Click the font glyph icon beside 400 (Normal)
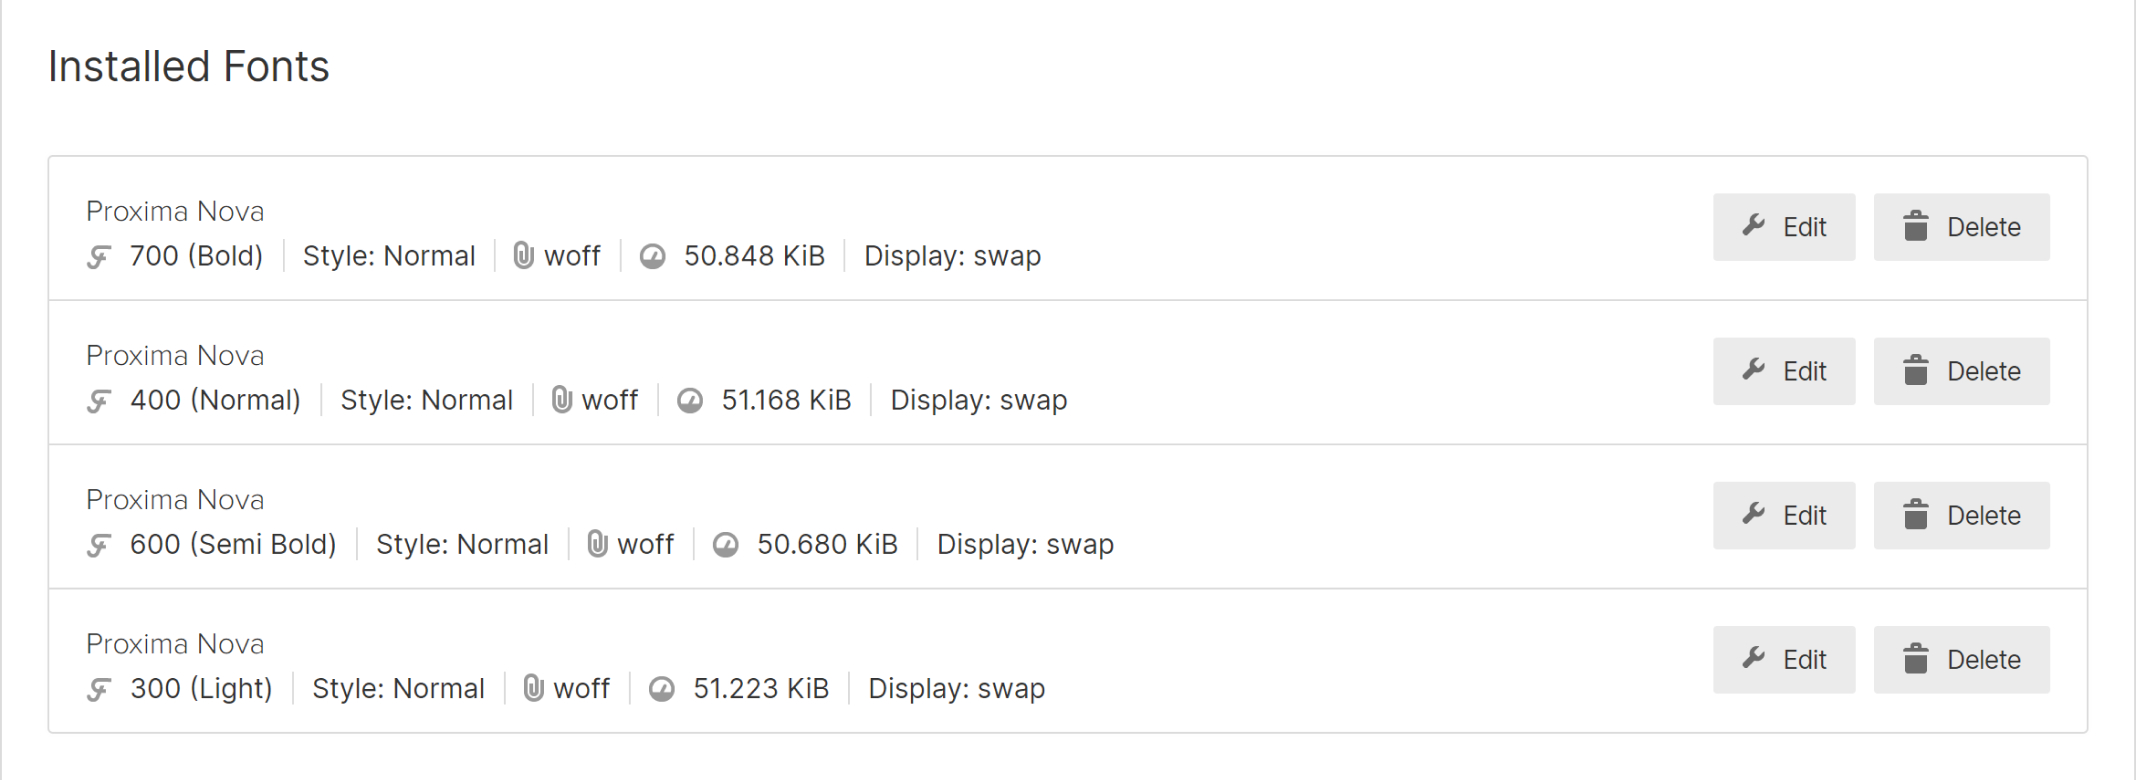The height and width of the screenshot is (780, 2136). [98, 402]
